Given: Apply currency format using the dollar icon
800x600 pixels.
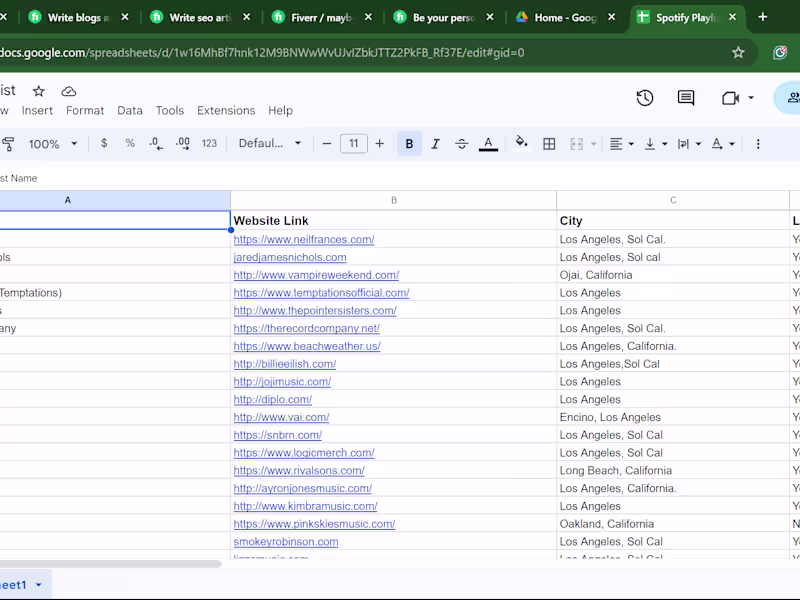Looking at the screenshot, I should (104, 143).
